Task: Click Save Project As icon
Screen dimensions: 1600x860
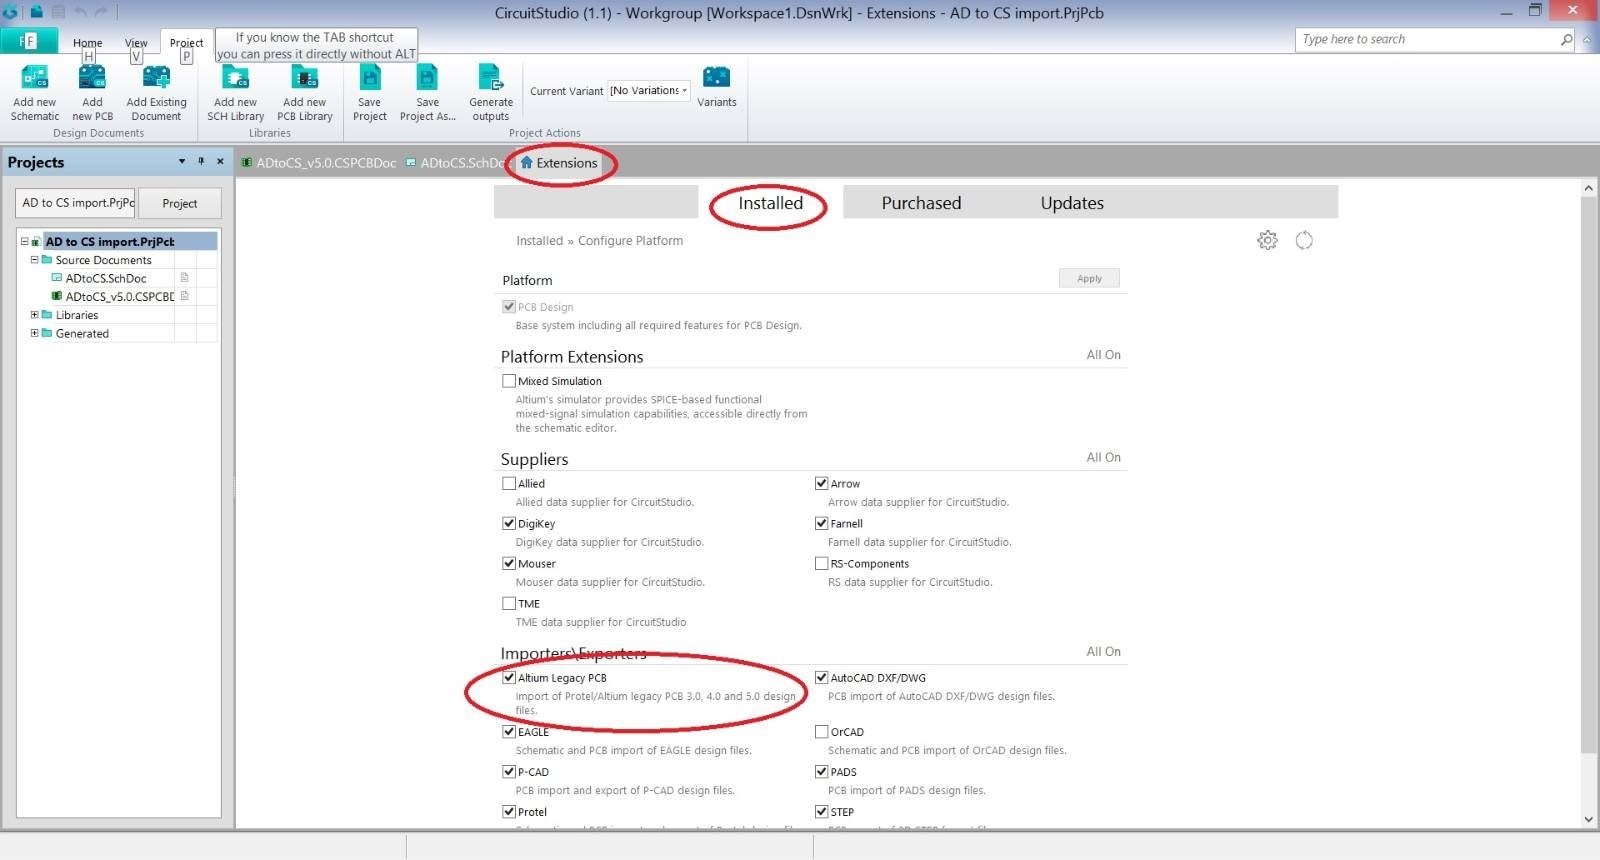Action: [x=427, y=77]
